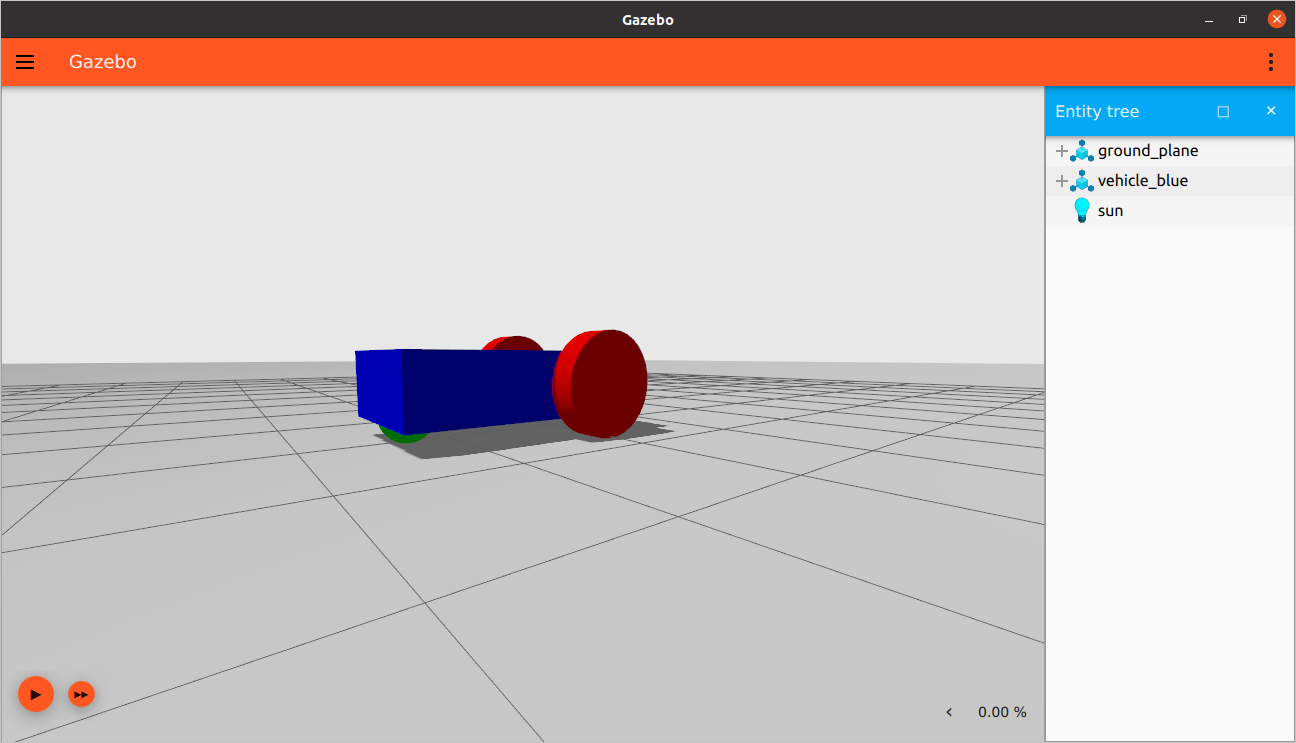Select the ground_plane entity label
Viewport: 1296px width, 743px height.
pos(1148,151)
